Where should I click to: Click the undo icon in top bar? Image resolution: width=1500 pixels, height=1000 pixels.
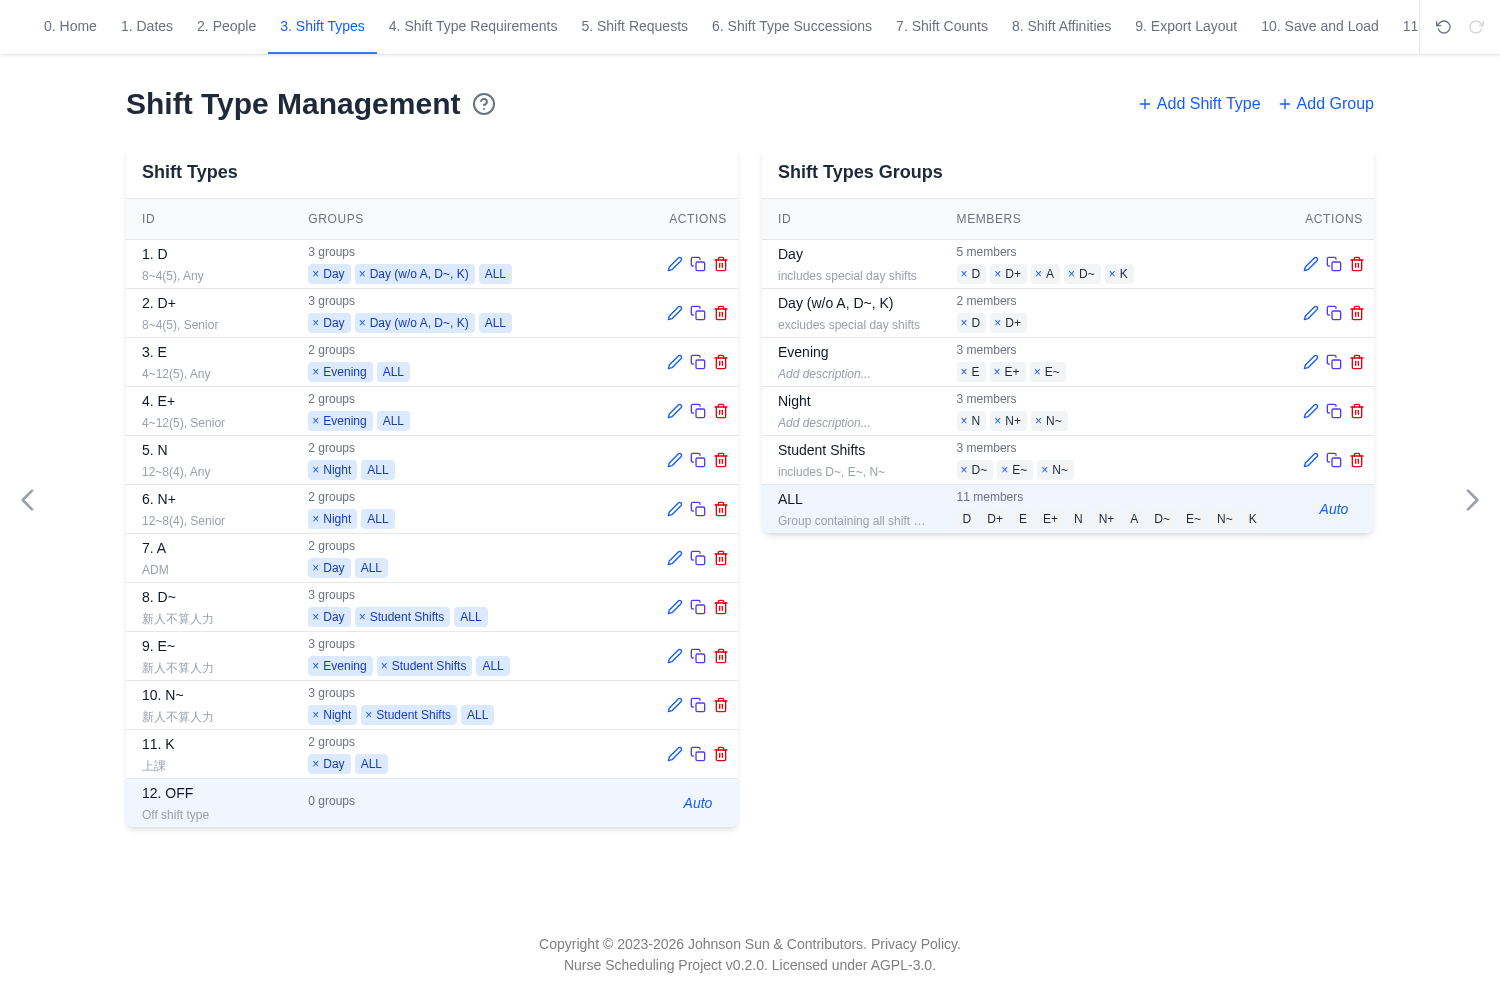[x=1443, y=27]
